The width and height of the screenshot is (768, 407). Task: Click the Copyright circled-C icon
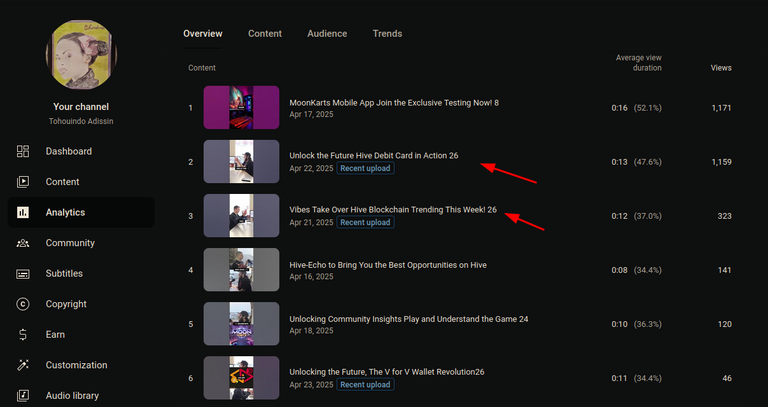click(23, 304)
